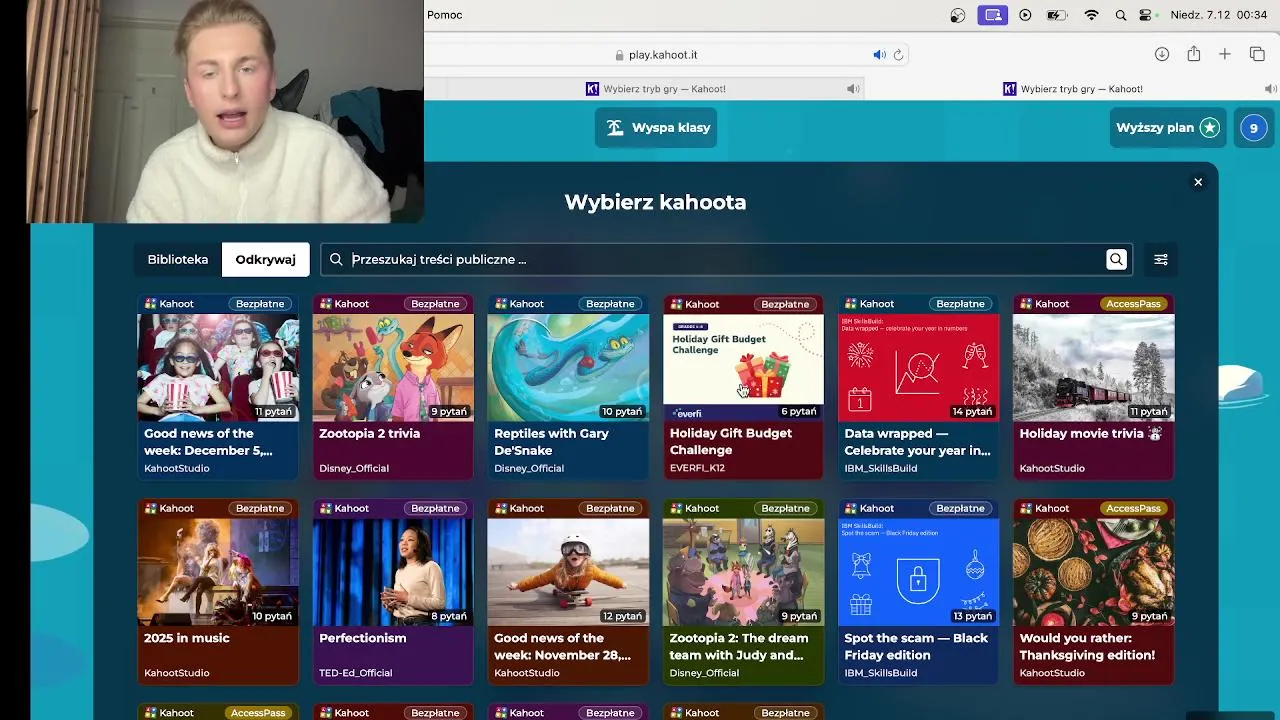Select the Odkrywaj tab
The image size is (1280, 720).
click(265, 260)
